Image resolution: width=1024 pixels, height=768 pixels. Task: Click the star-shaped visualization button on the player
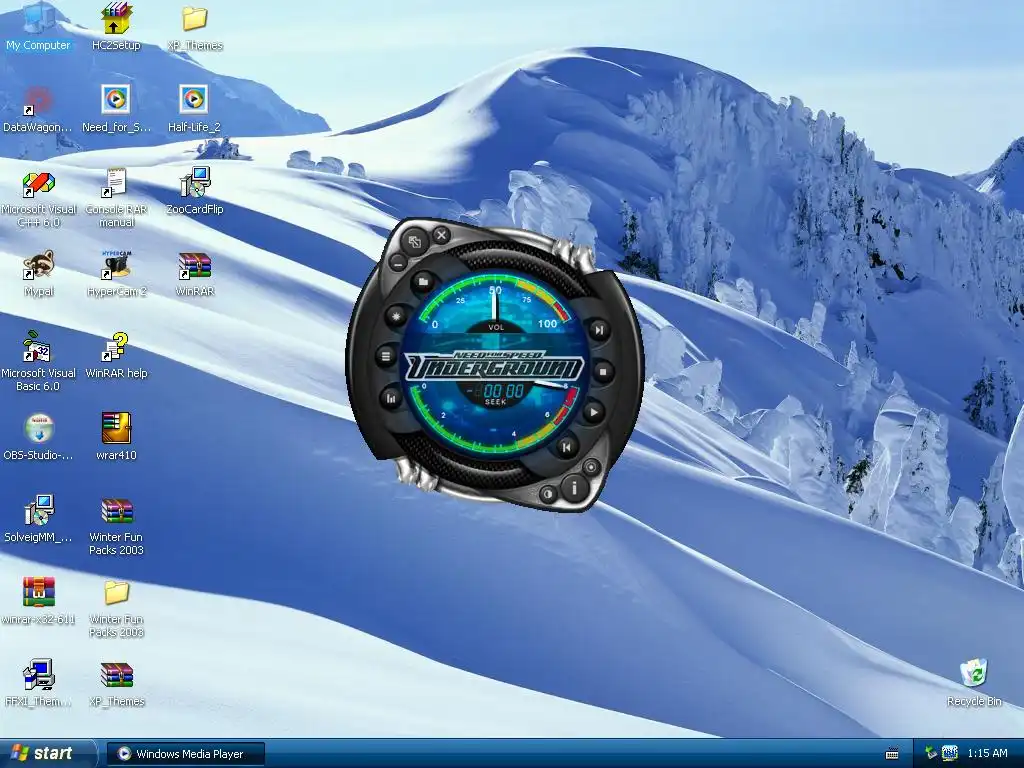[x=396, y=317]
